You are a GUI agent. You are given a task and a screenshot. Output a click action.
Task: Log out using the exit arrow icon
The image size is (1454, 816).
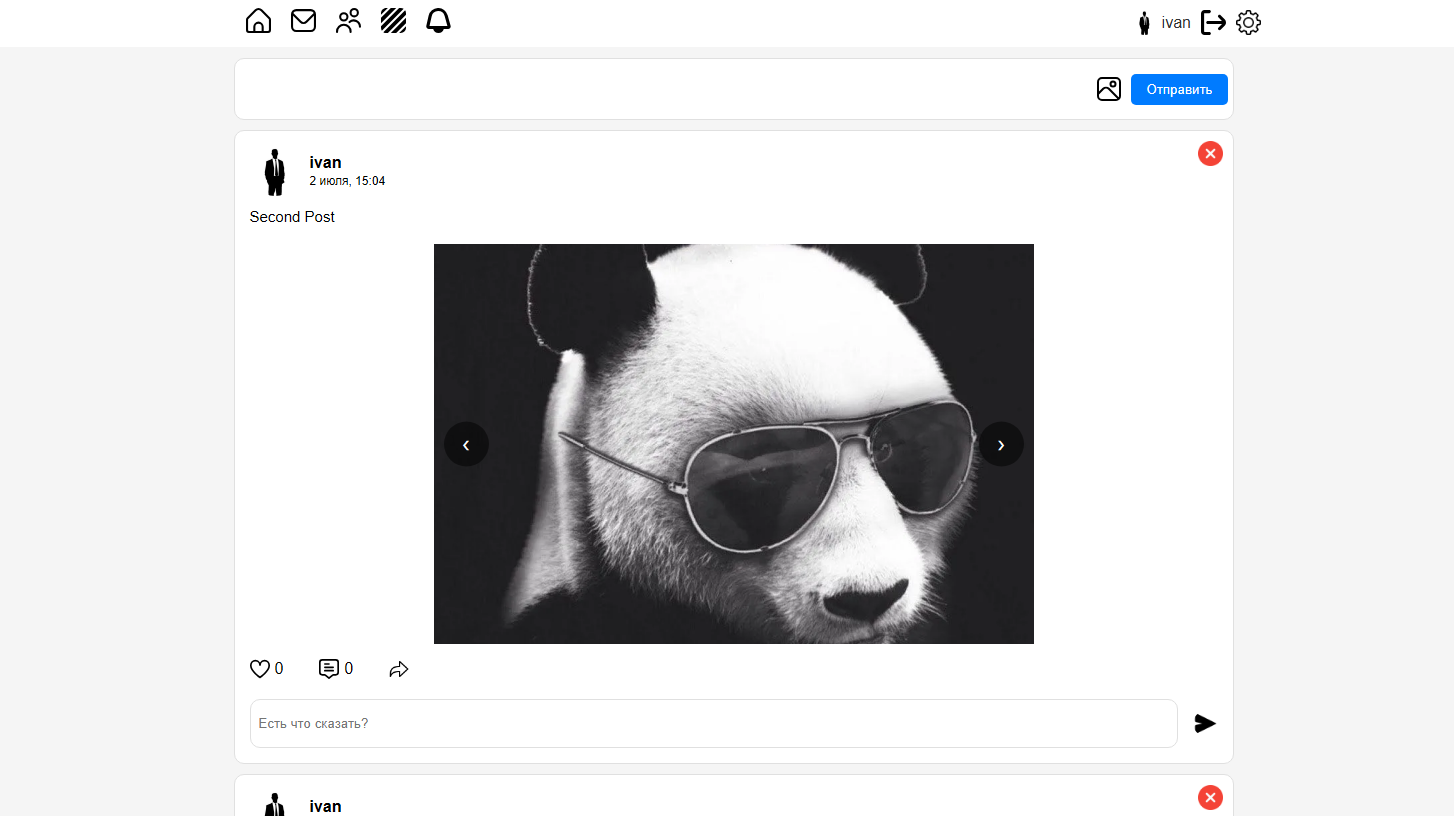point(1213,22)
